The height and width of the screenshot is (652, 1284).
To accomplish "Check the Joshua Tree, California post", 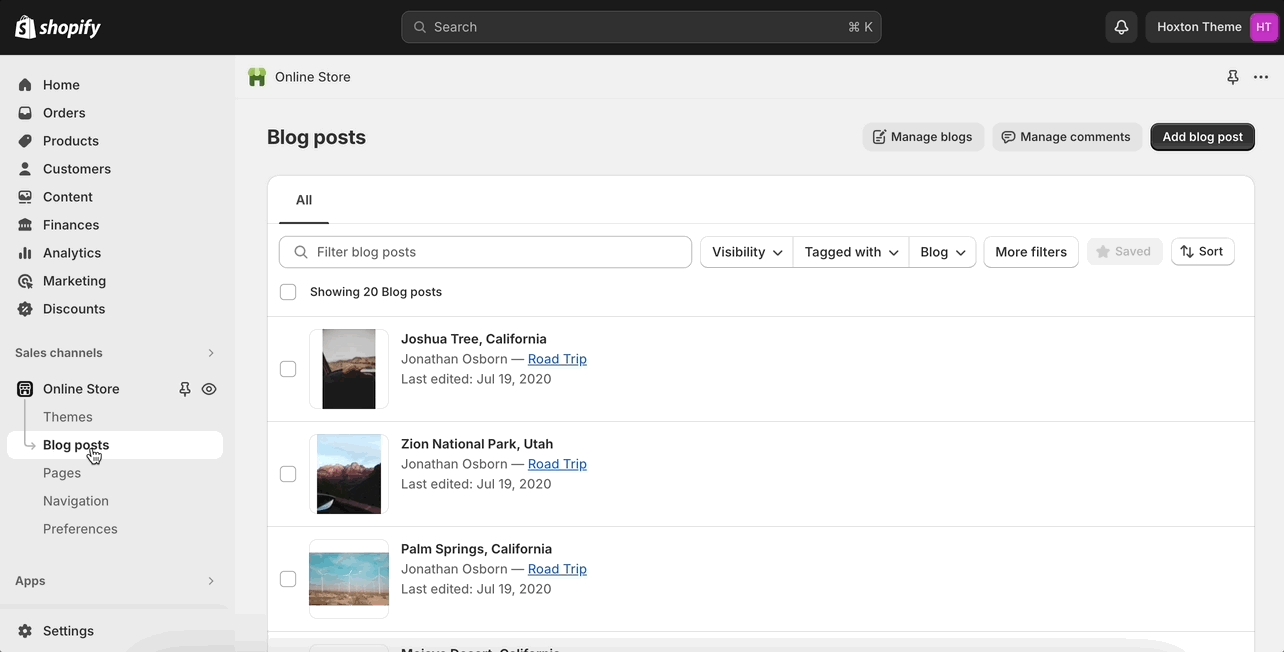I will click(x=288, y=369).
